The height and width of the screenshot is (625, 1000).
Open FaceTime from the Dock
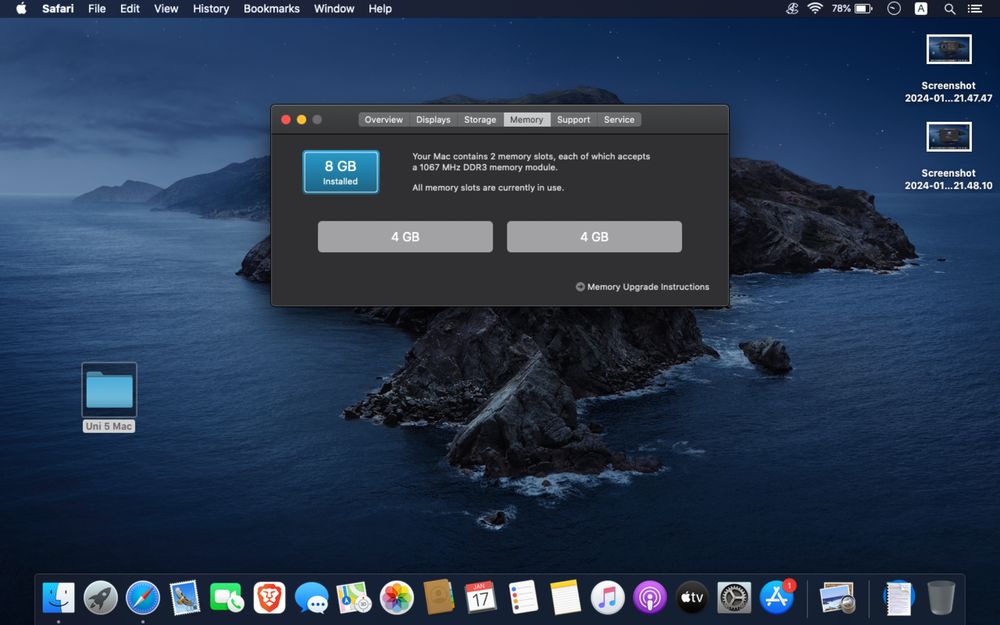227,598
